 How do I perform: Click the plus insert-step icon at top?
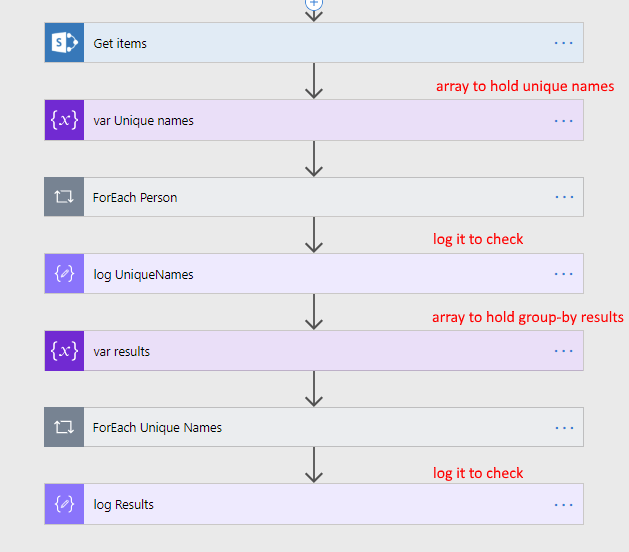(314, 3)
